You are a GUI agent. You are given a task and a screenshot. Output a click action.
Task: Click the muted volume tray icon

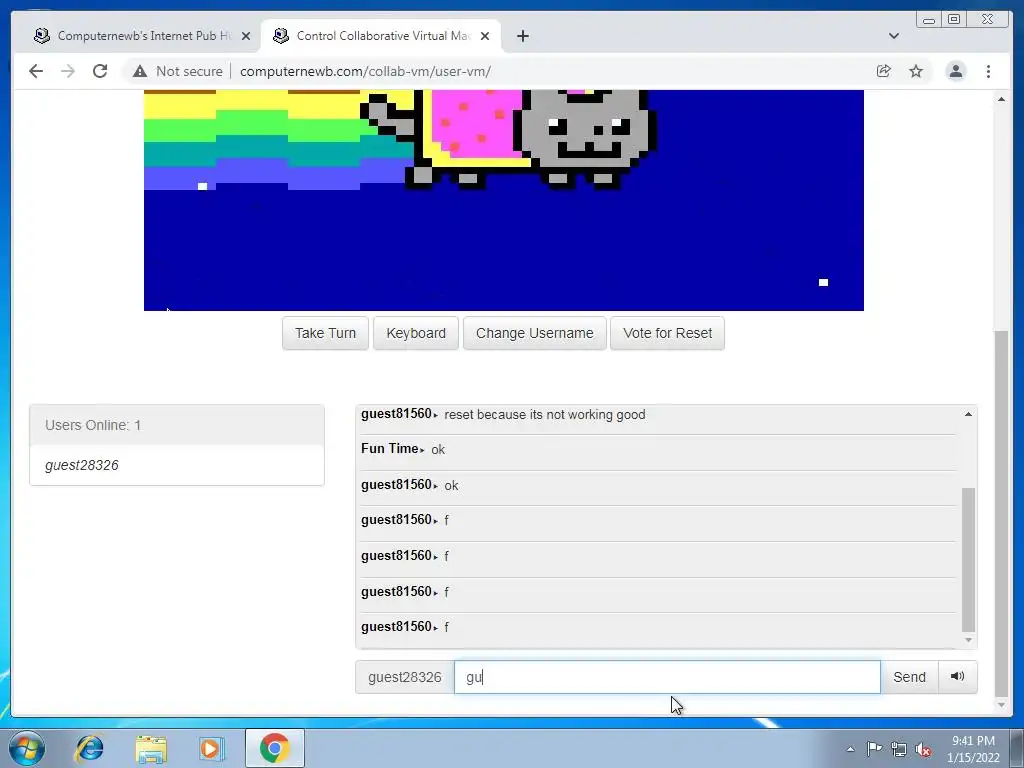click(923, 749)
